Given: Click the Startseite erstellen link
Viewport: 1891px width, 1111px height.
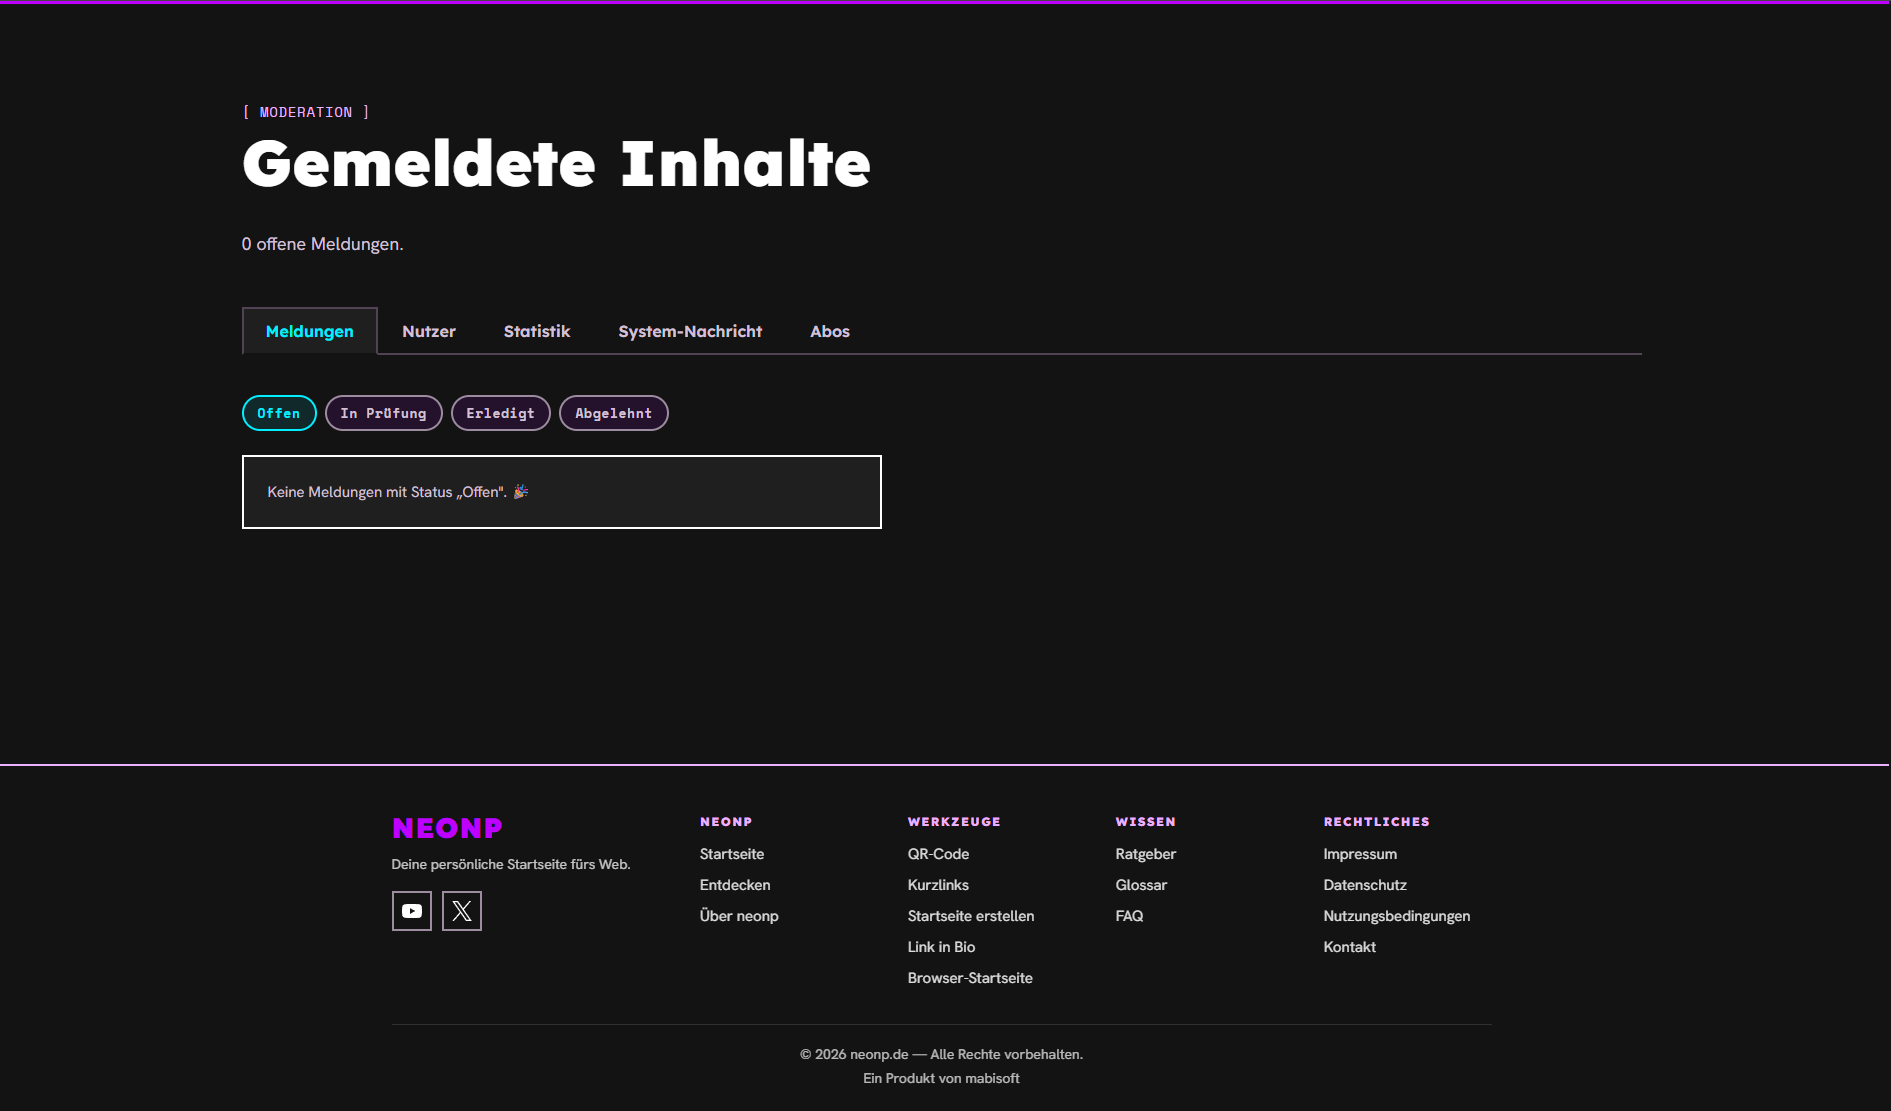Looking at the screenshot, I should tap(971, 916).
